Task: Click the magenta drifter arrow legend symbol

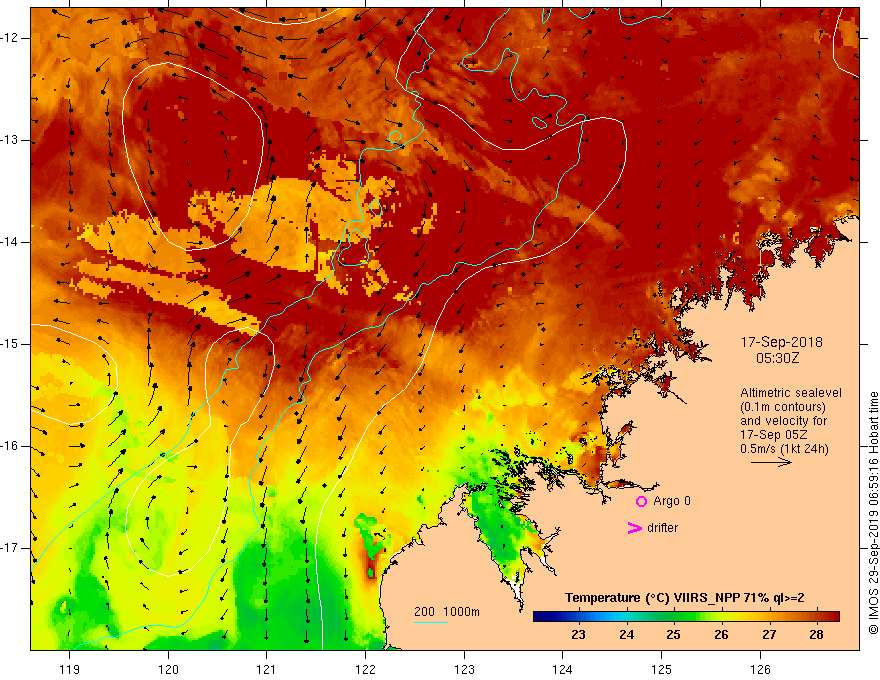Action: 634,528
